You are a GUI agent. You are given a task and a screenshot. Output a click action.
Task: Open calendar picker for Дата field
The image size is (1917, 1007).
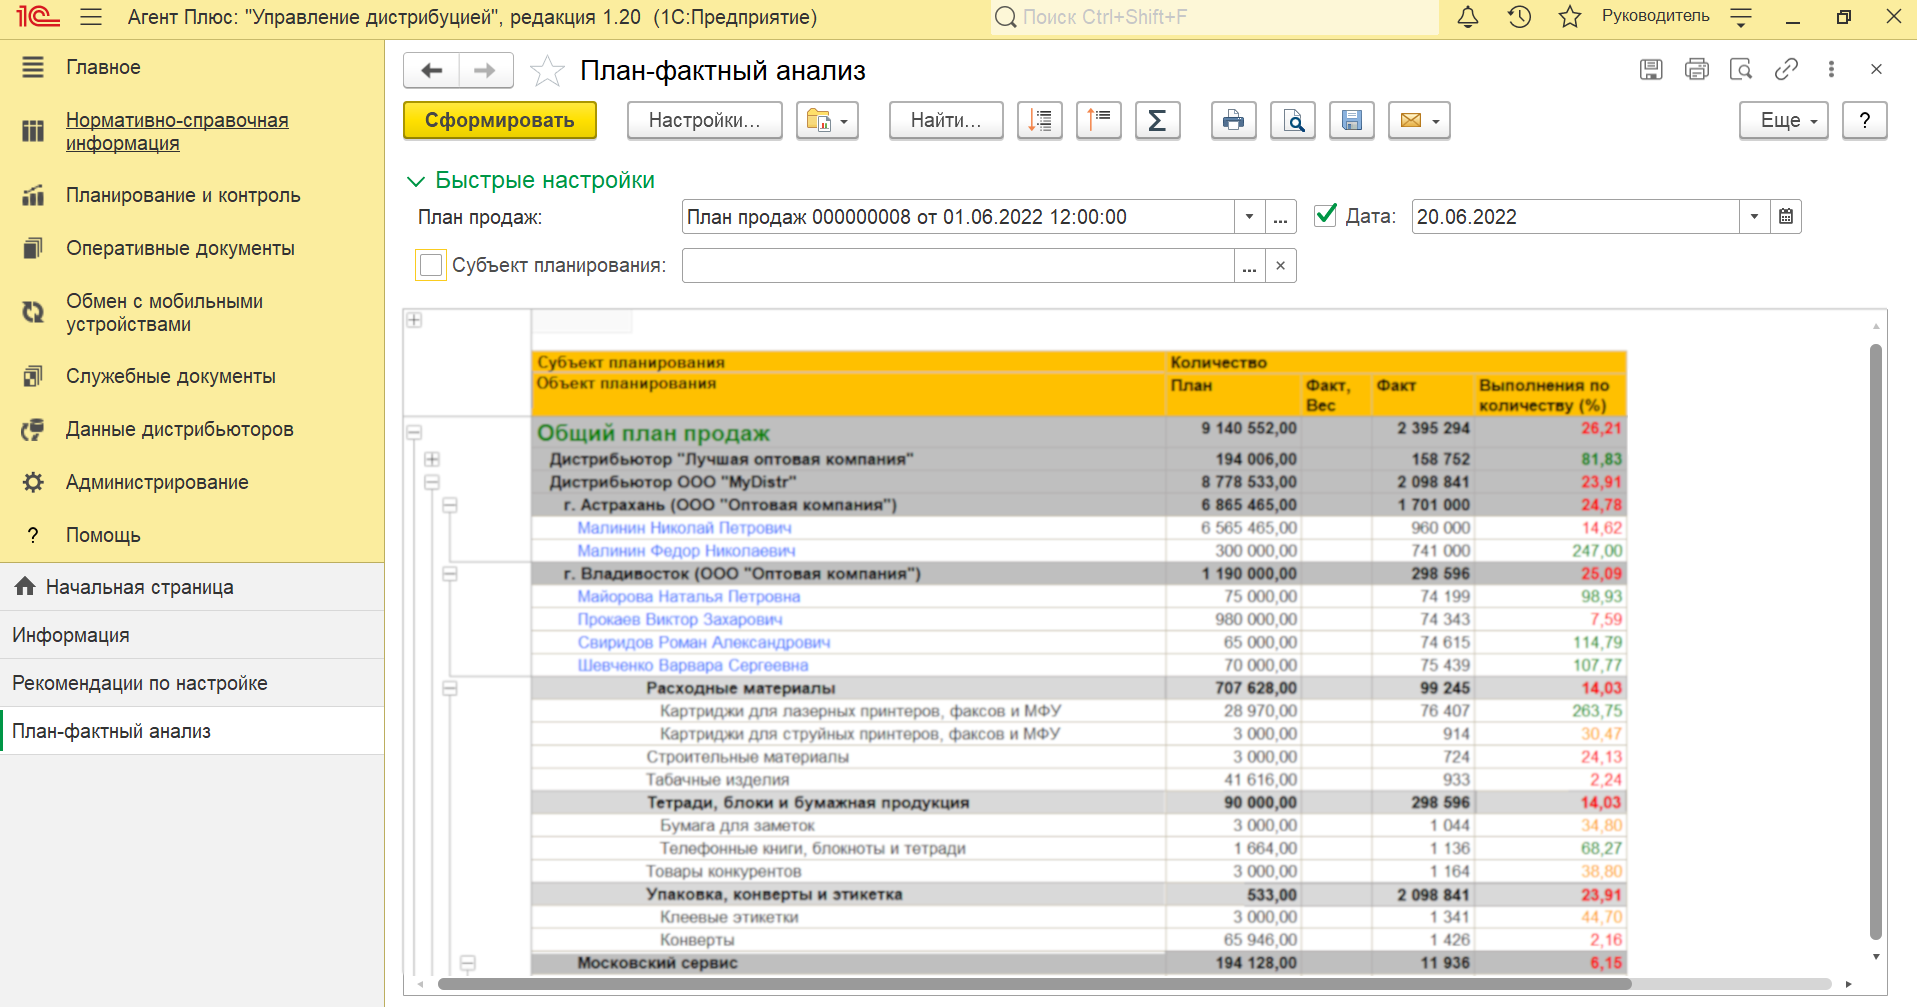[x=1786, y=217]
